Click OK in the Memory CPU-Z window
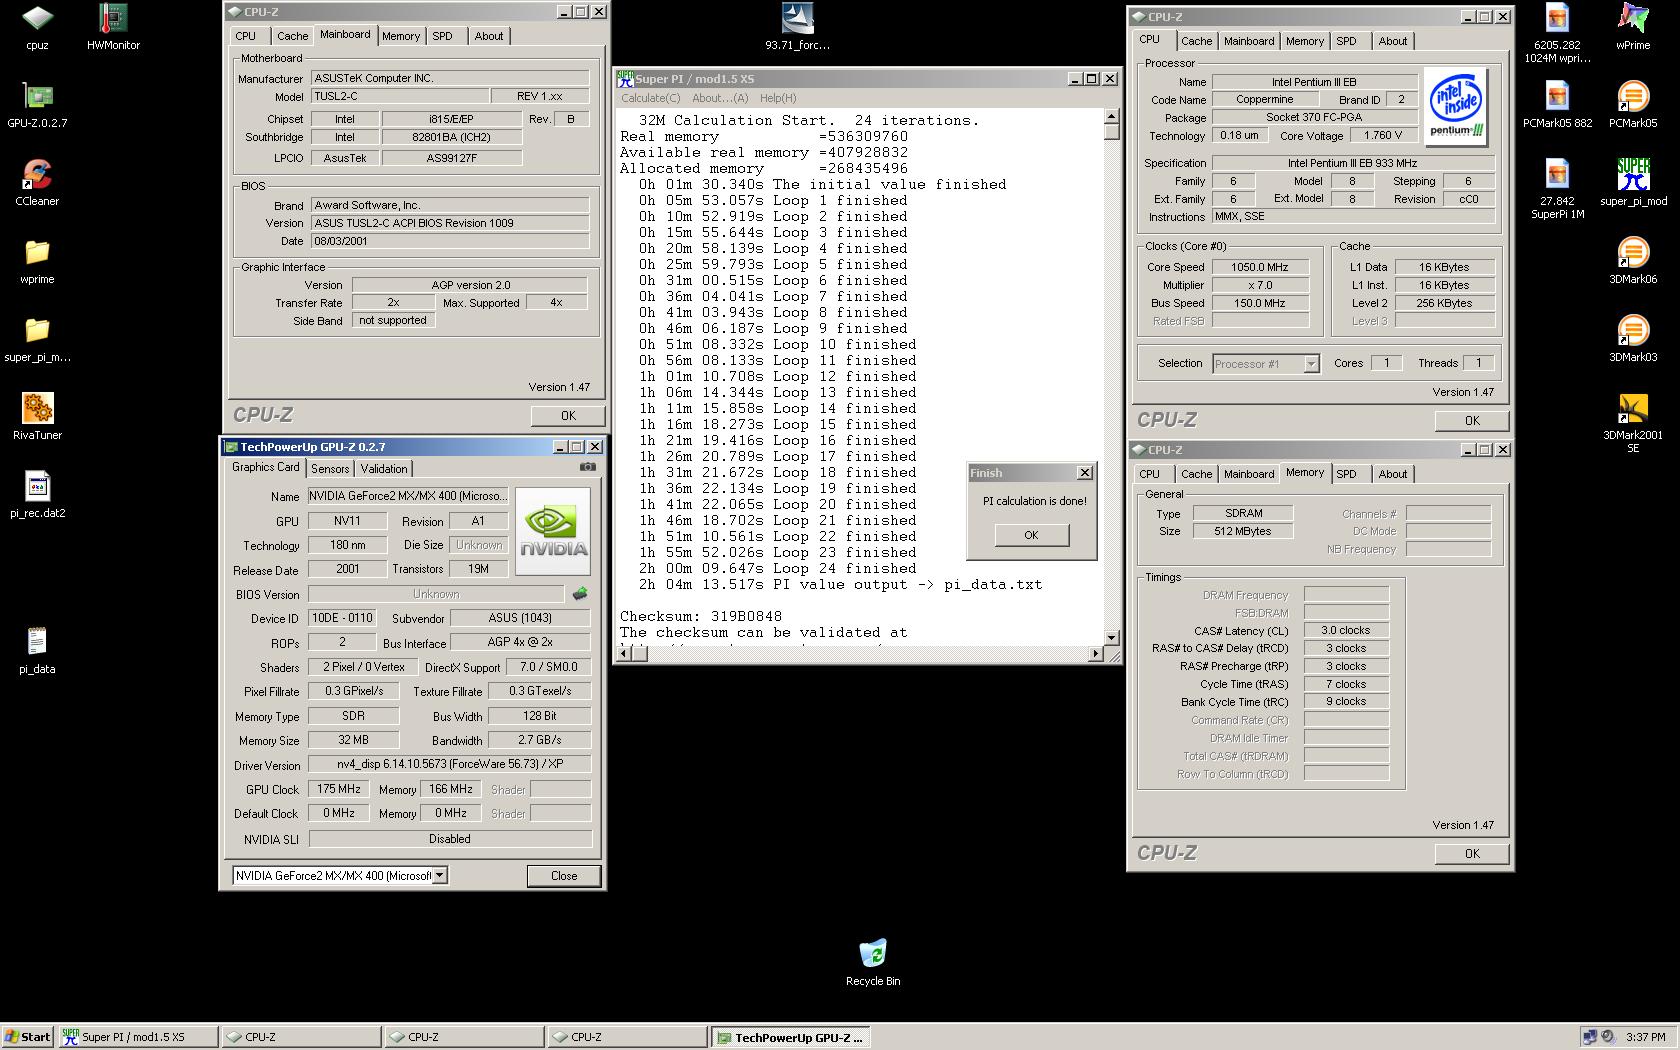The image size is (1680, 1050). pos(1472,854)
